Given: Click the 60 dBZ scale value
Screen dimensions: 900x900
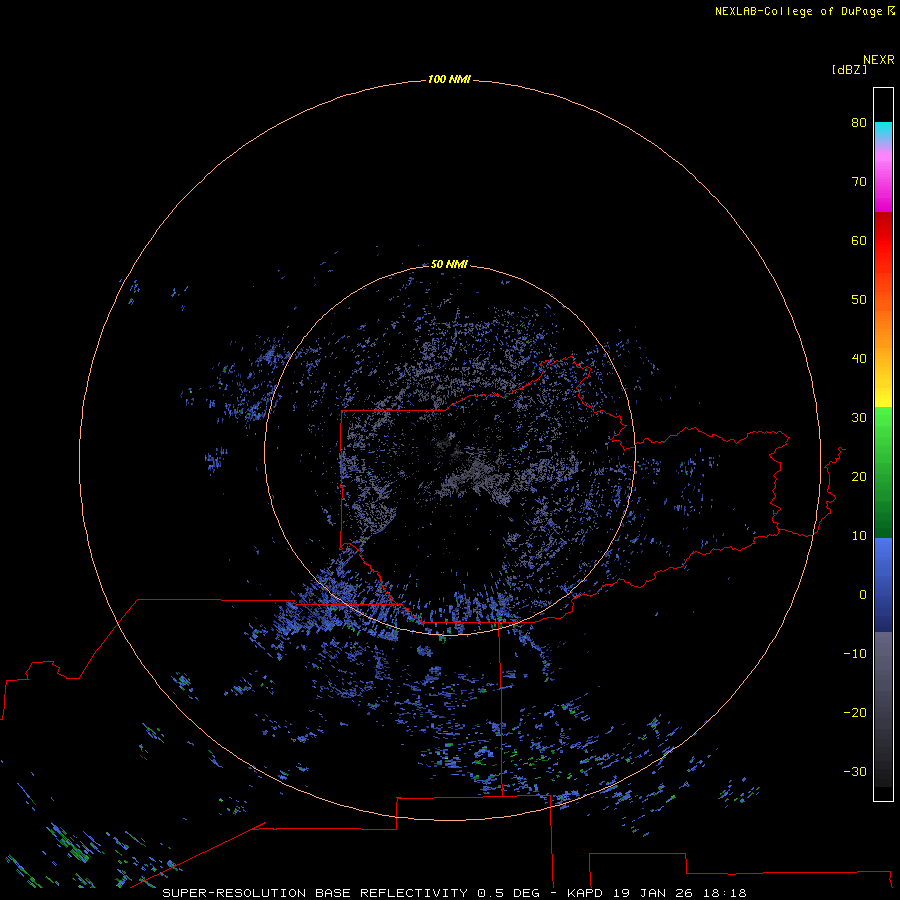Looking at the screenshot, I should pyautogui.click(x=859, y=240).
